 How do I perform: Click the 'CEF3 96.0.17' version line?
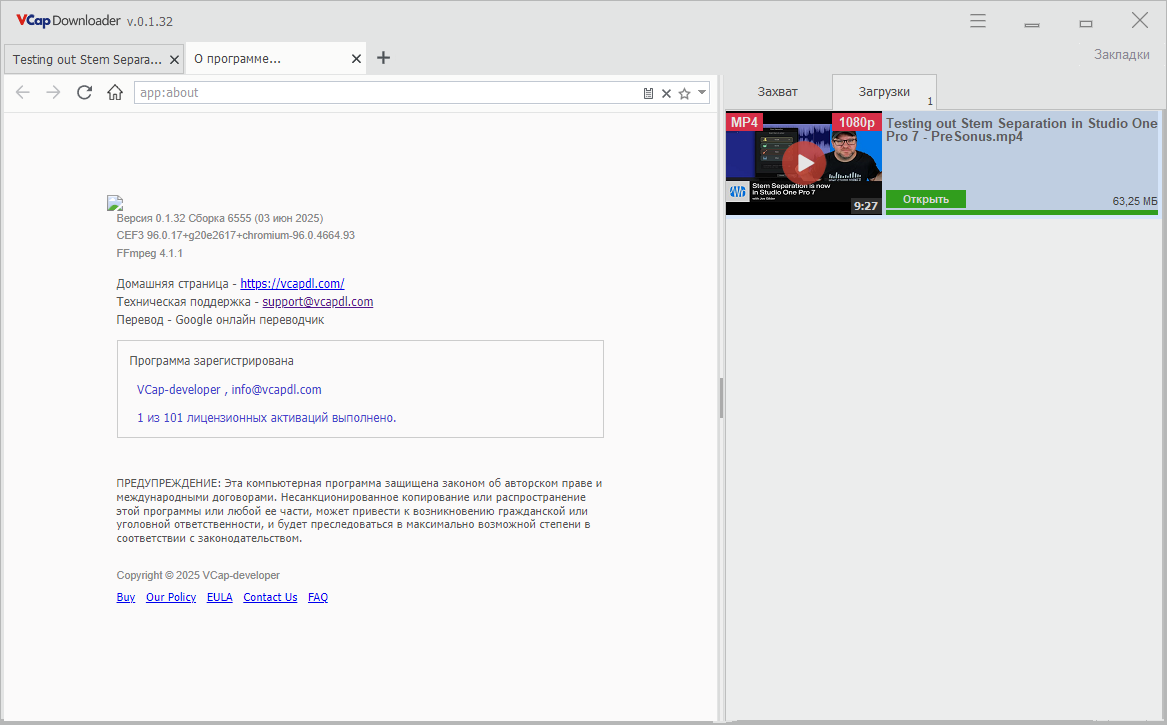236,235
